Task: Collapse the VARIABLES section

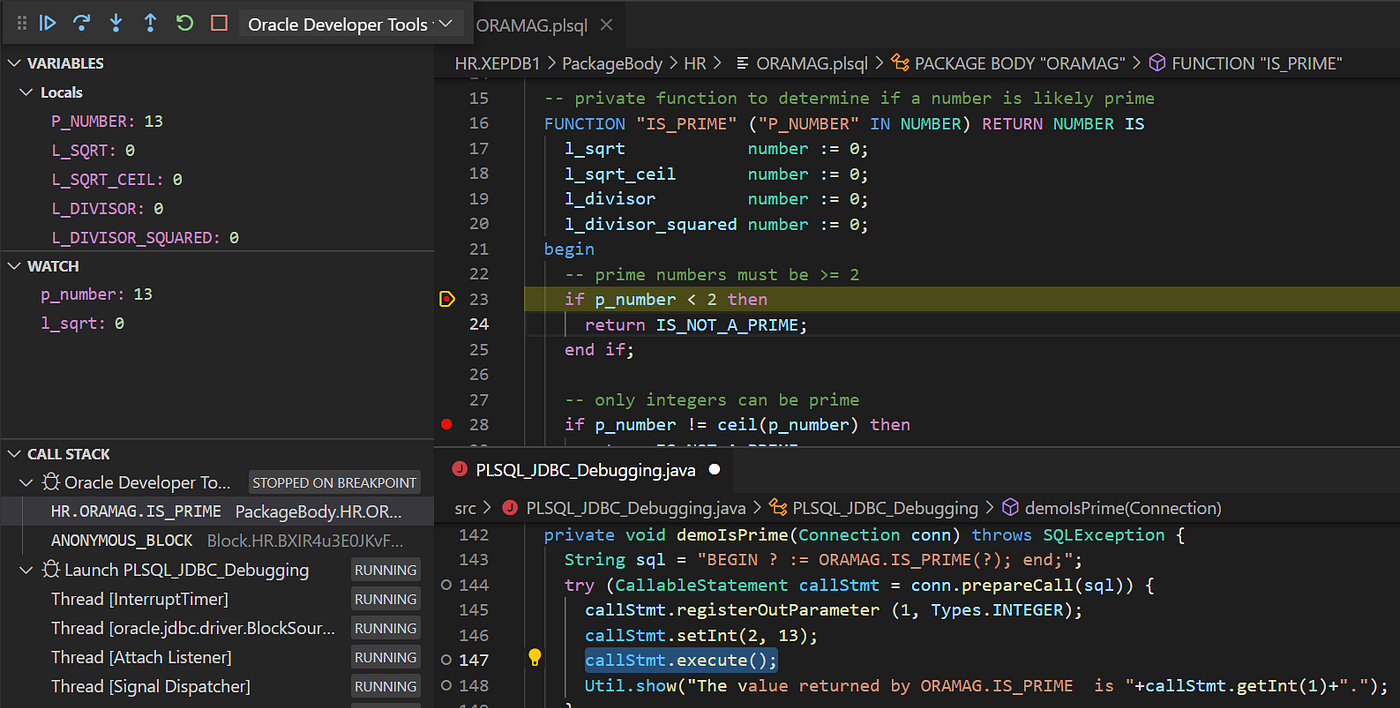Action: (15, 62)
